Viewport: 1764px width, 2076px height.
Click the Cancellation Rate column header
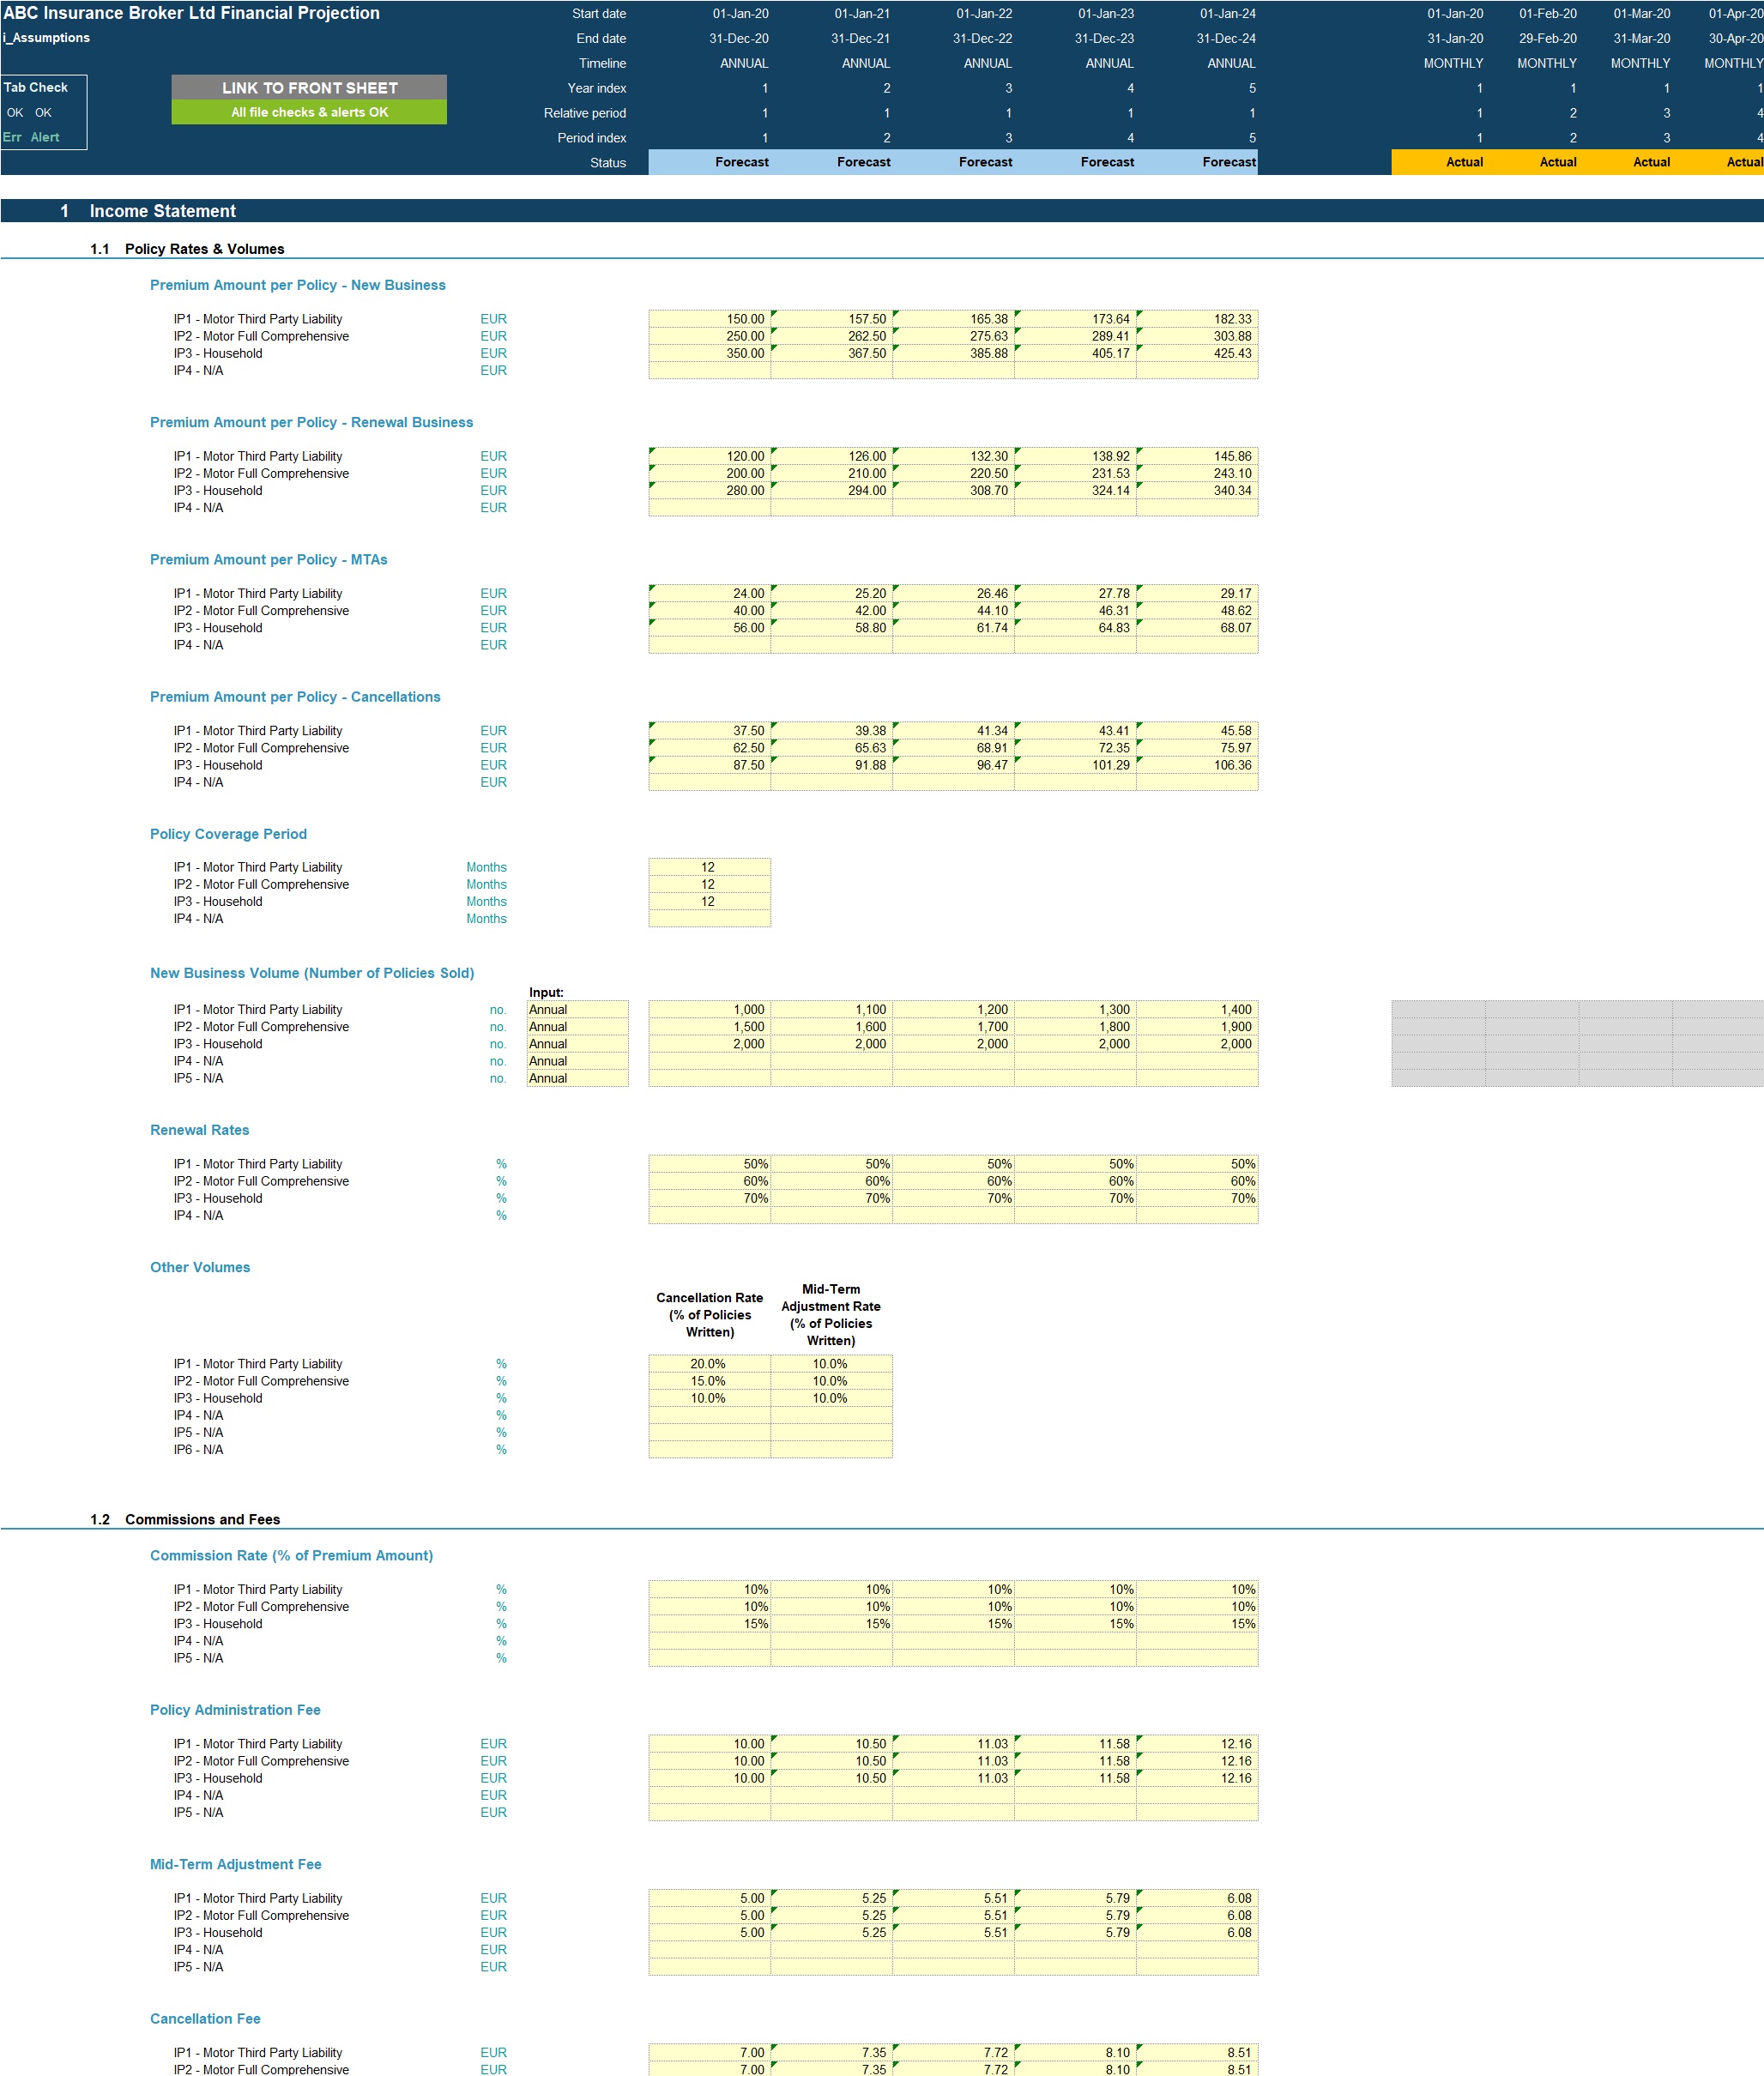click(x=710, y=1315)
